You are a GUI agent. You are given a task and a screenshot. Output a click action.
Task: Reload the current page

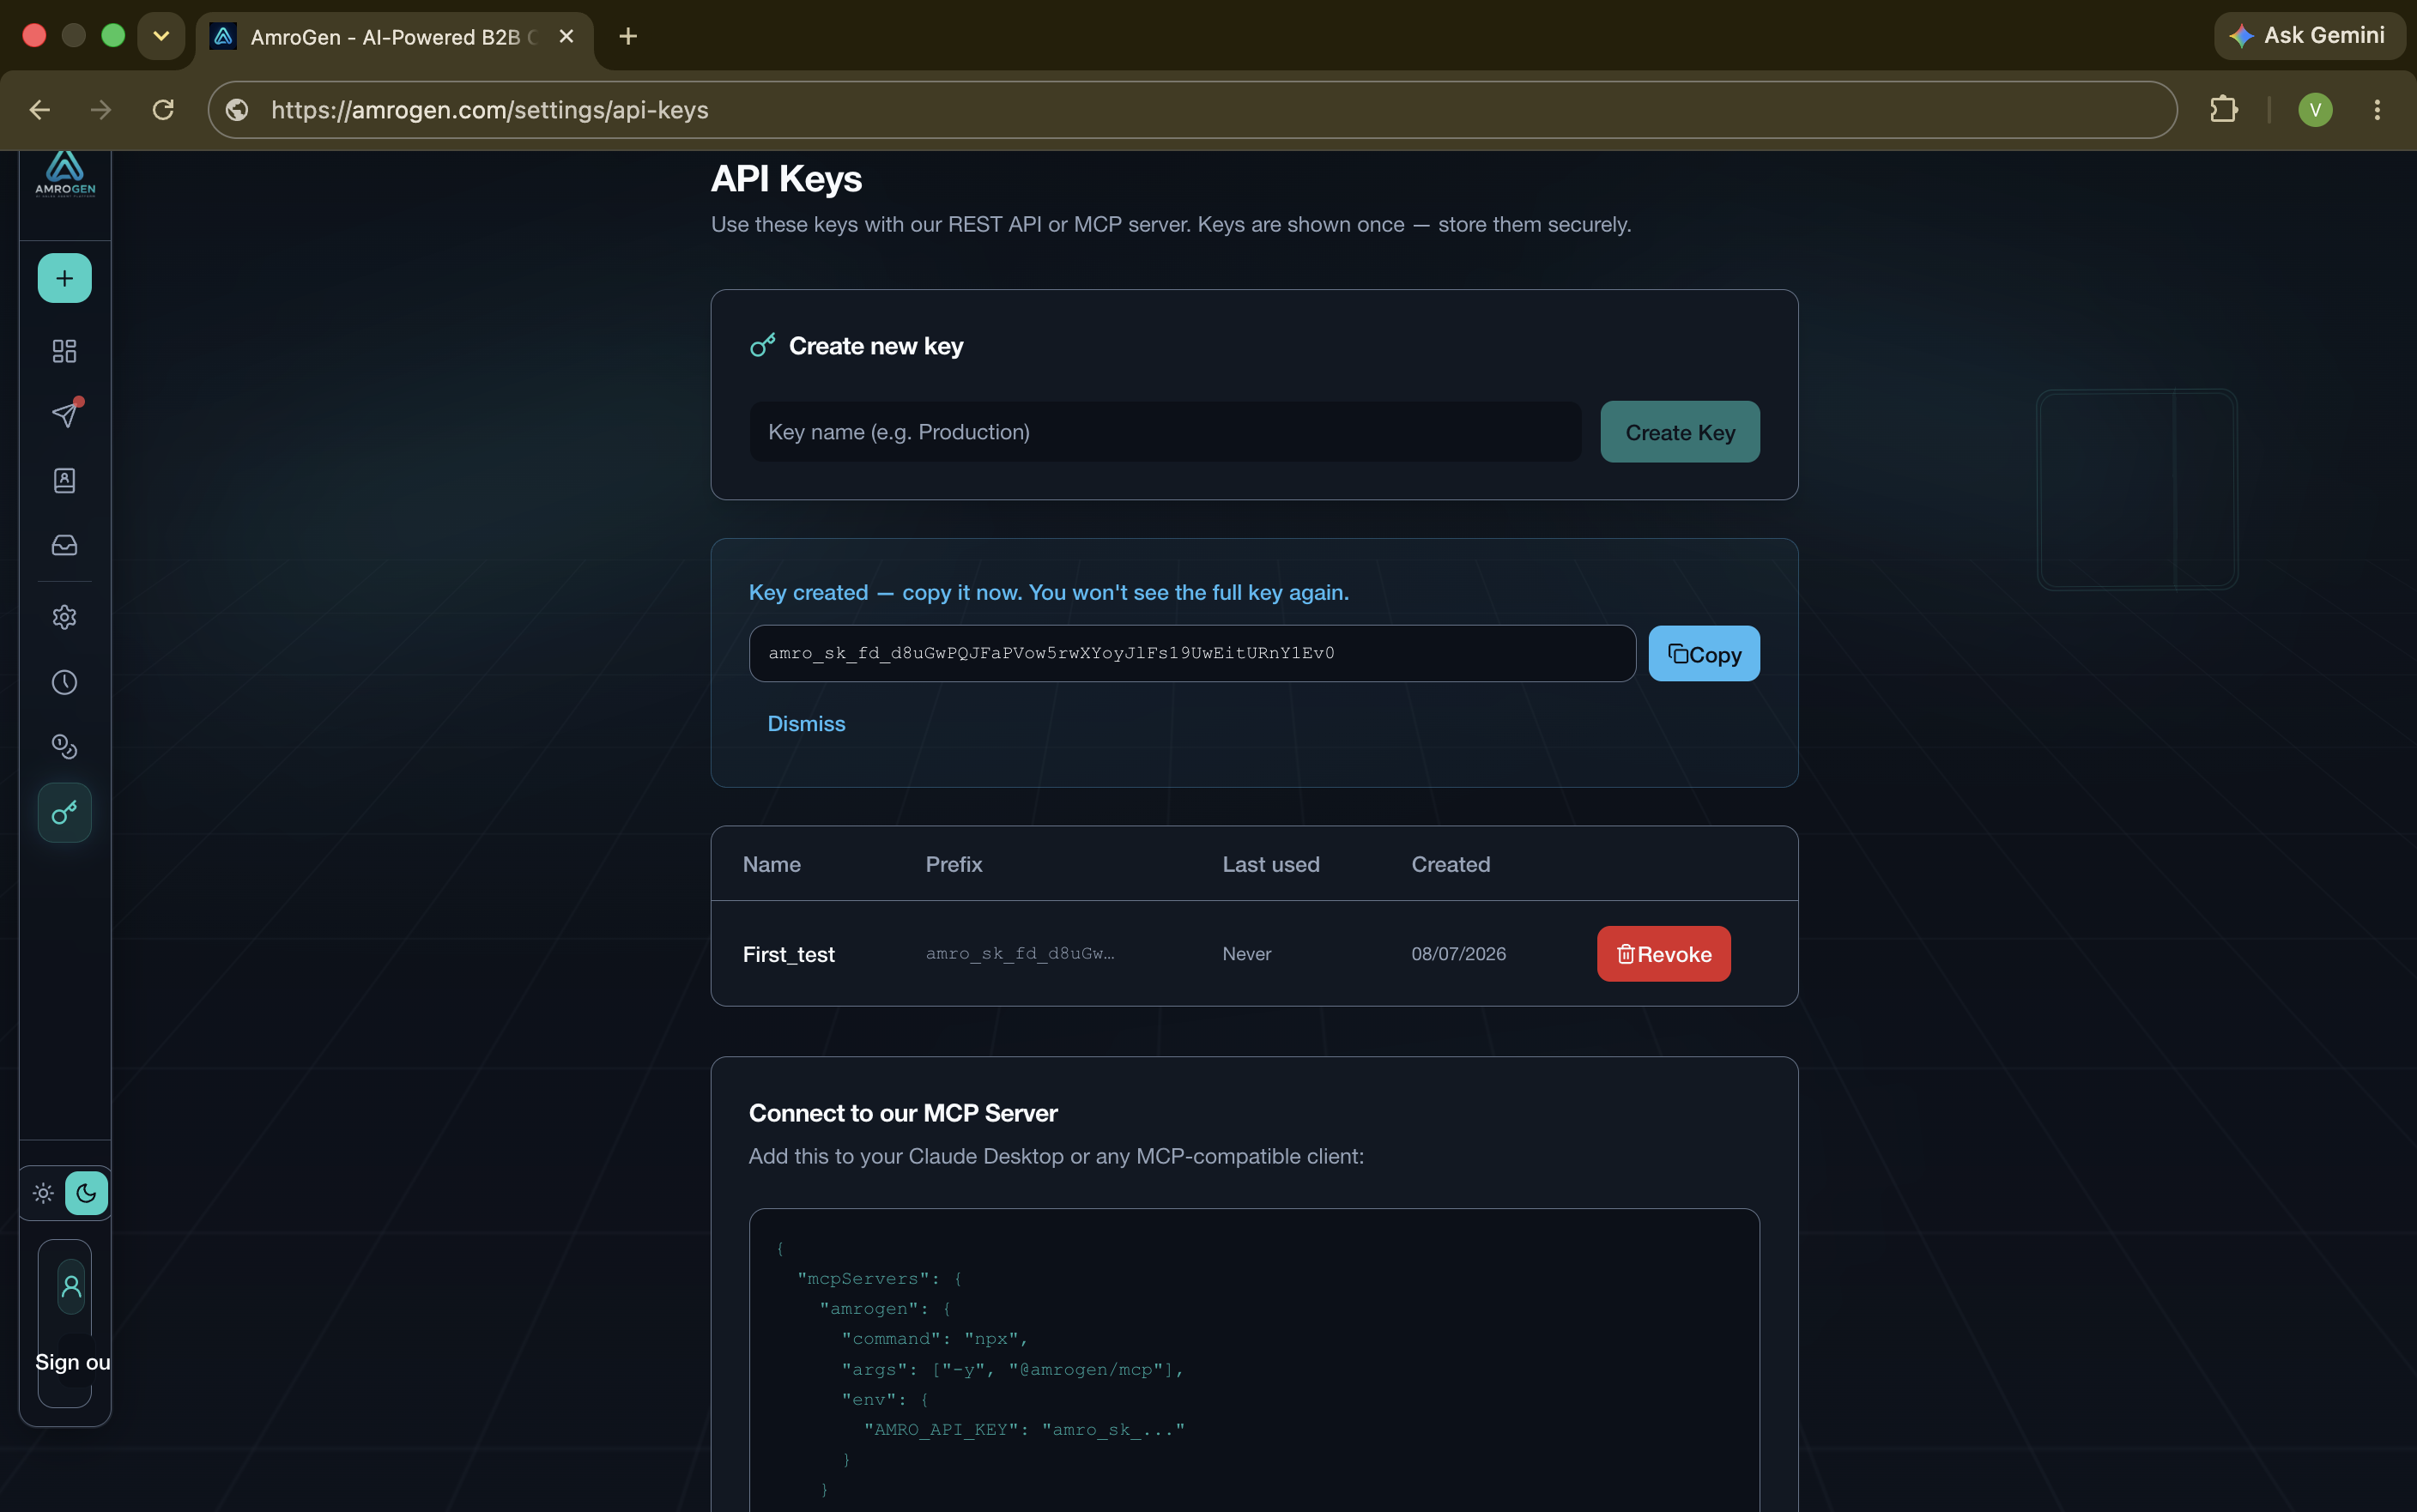[x=163, y=110]
